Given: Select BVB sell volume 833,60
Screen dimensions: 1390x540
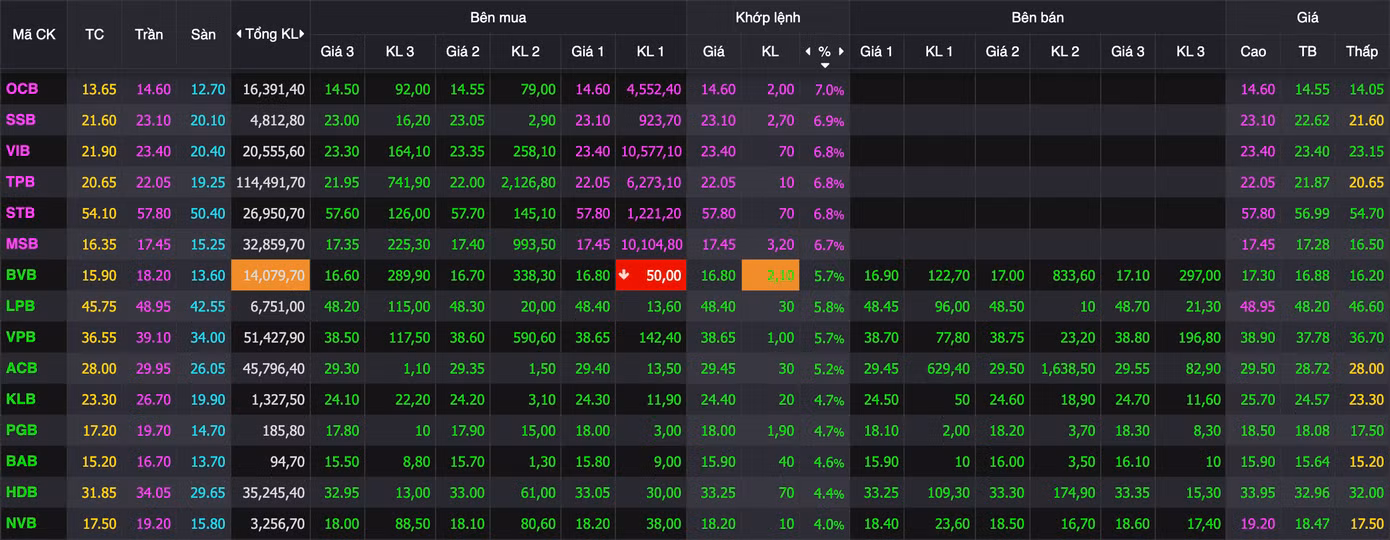Looking at the screenshot, I should 1074,275.
